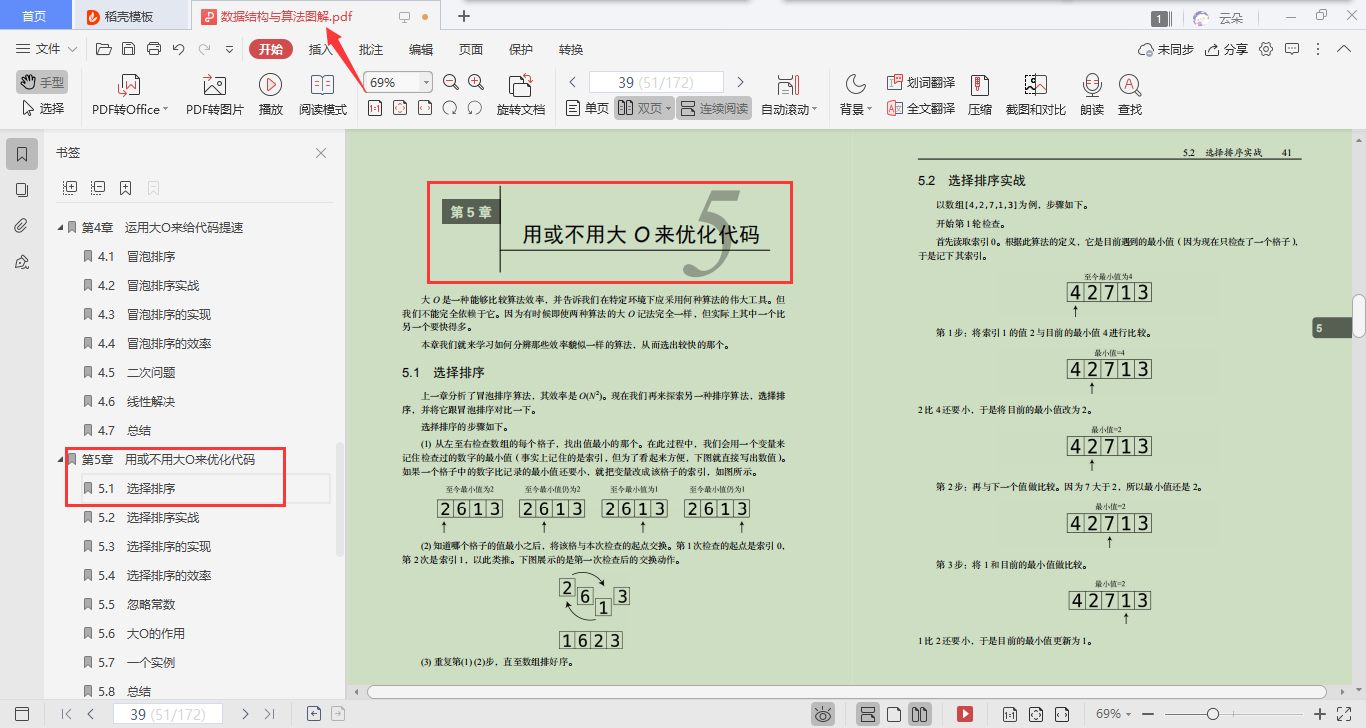
Task: Add a new bookmark icon in 书签 panel
Action: point(126,187)
